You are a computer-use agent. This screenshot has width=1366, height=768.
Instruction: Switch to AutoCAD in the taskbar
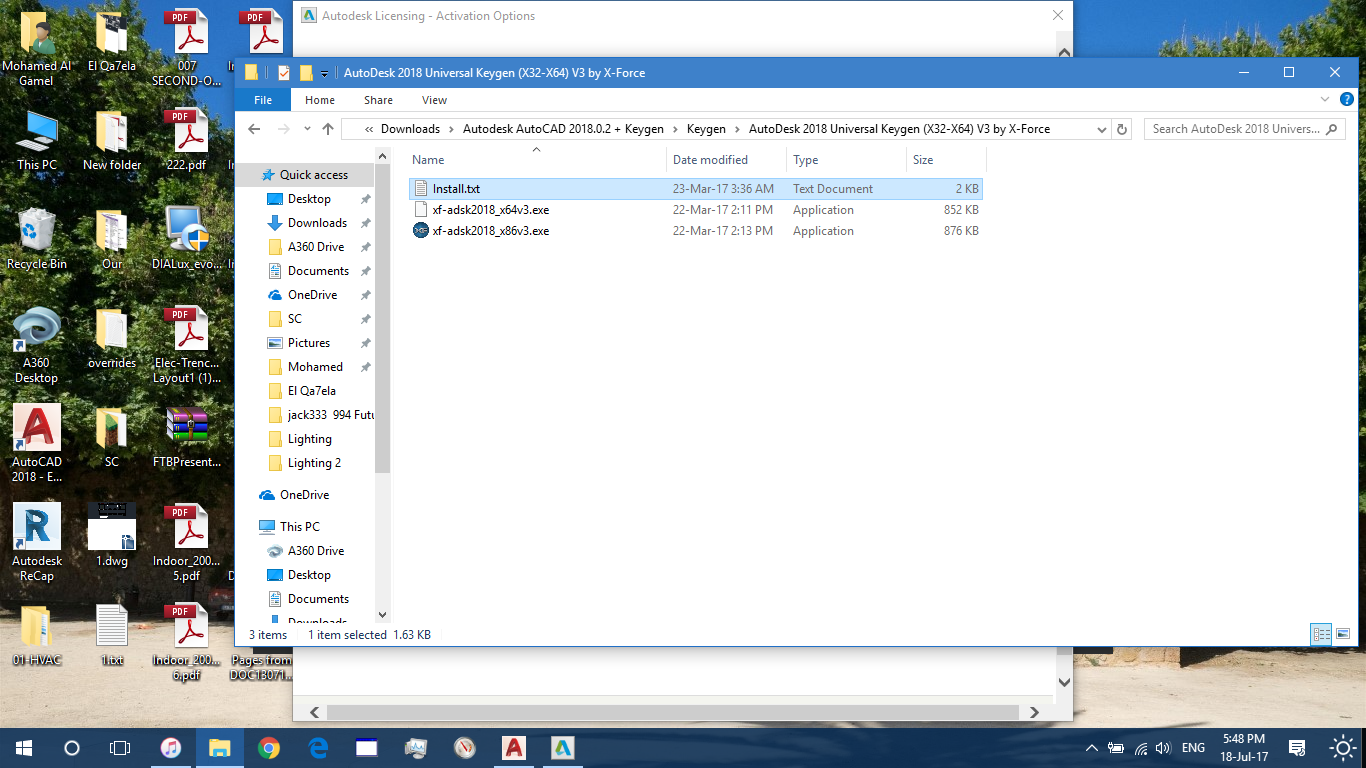[513, 747]
